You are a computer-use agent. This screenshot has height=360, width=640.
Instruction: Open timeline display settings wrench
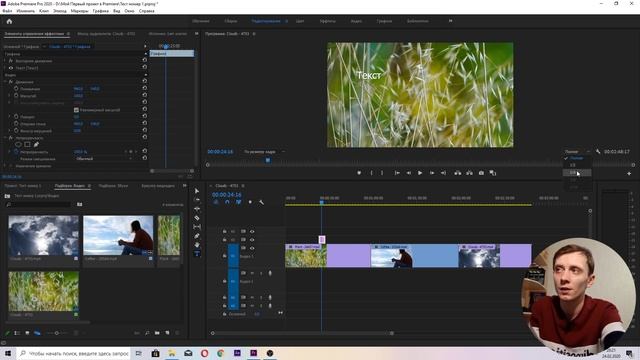pyautogui.click(x=261, y=202)
